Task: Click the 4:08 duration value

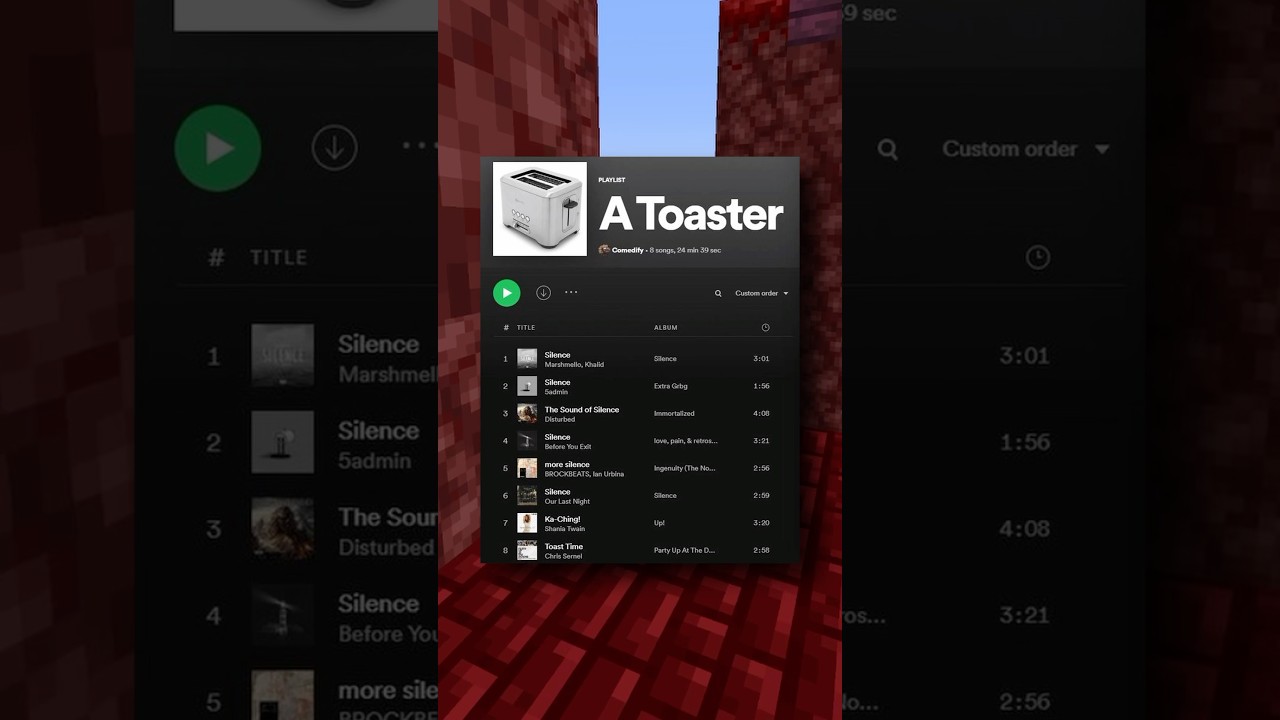Action: pos(761,413)
